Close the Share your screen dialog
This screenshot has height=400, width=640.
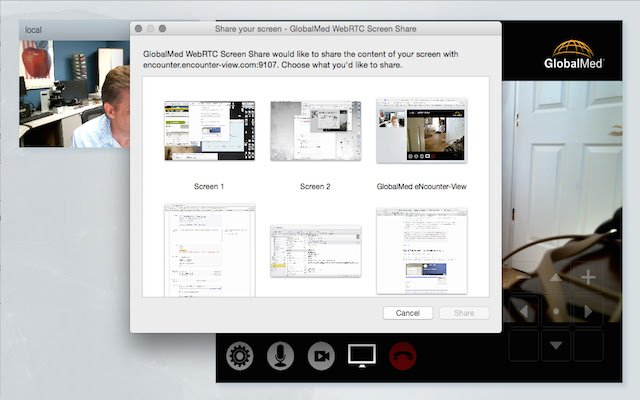[138, 29]
